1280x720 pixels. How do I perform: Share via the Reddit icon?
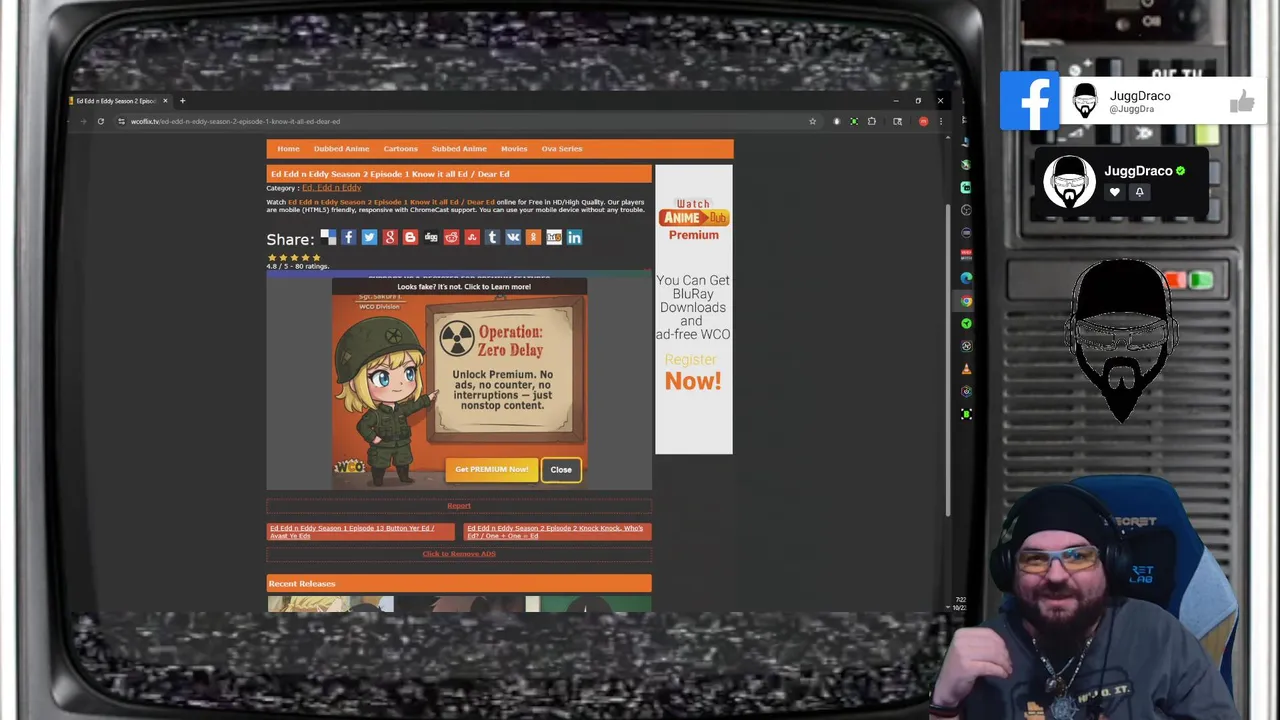(x=451, y=237)
